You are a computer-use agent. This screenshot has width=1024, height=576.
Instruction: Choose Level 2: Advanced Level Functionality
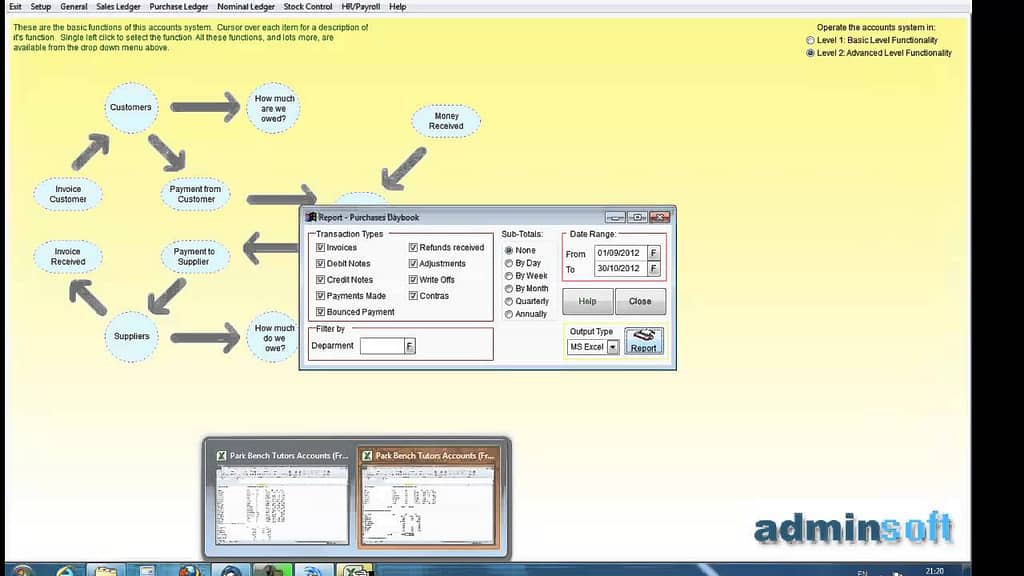810,53
